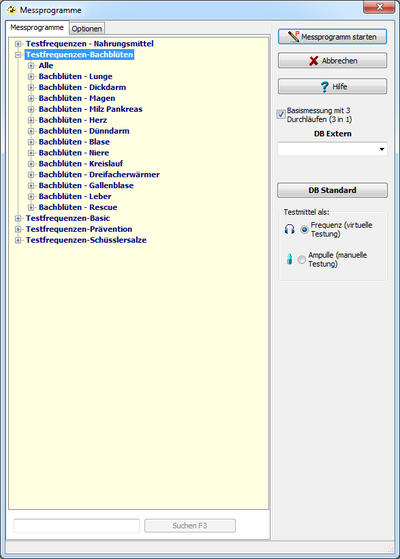Switch to the Optionen tab
400x559 pixels.
pyautogui.click(x=87, y=29)
